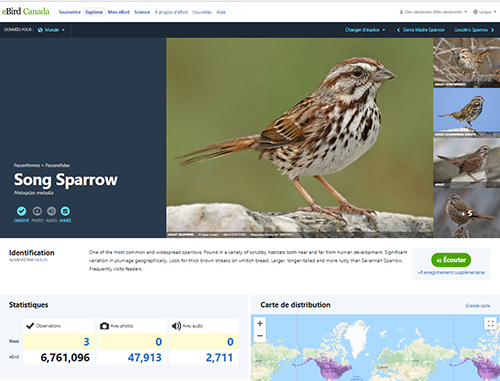Go to previous species Sierra Madre Sparrow
Viewport: 500px width, 381px height.
click(x=421, y=30)
